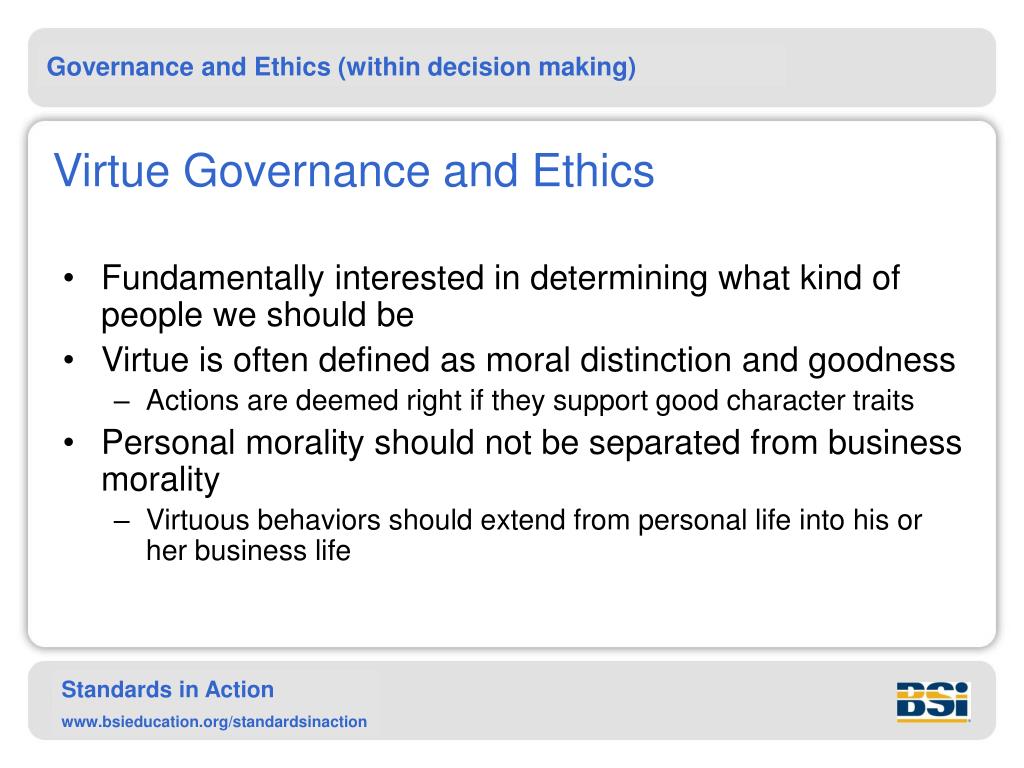
Task: Click the words 'moral distinction and goodness'
Action: [x=721, y=360]
